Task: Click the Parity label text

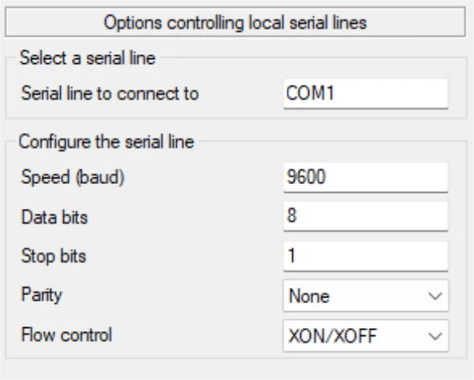Action: coord(42,295)
